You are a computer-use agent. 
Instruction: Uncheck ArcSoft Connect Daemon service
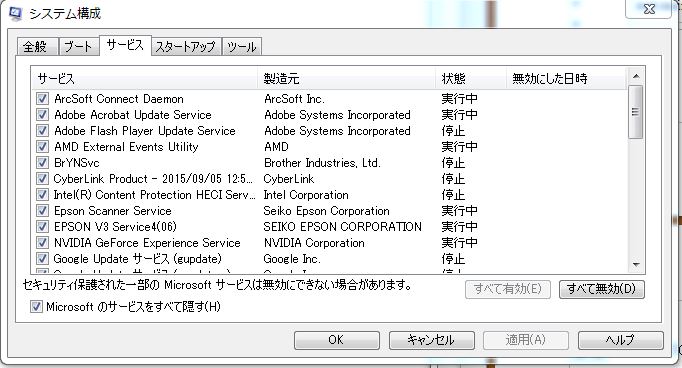pyautogui.click(x=42, y=99)
